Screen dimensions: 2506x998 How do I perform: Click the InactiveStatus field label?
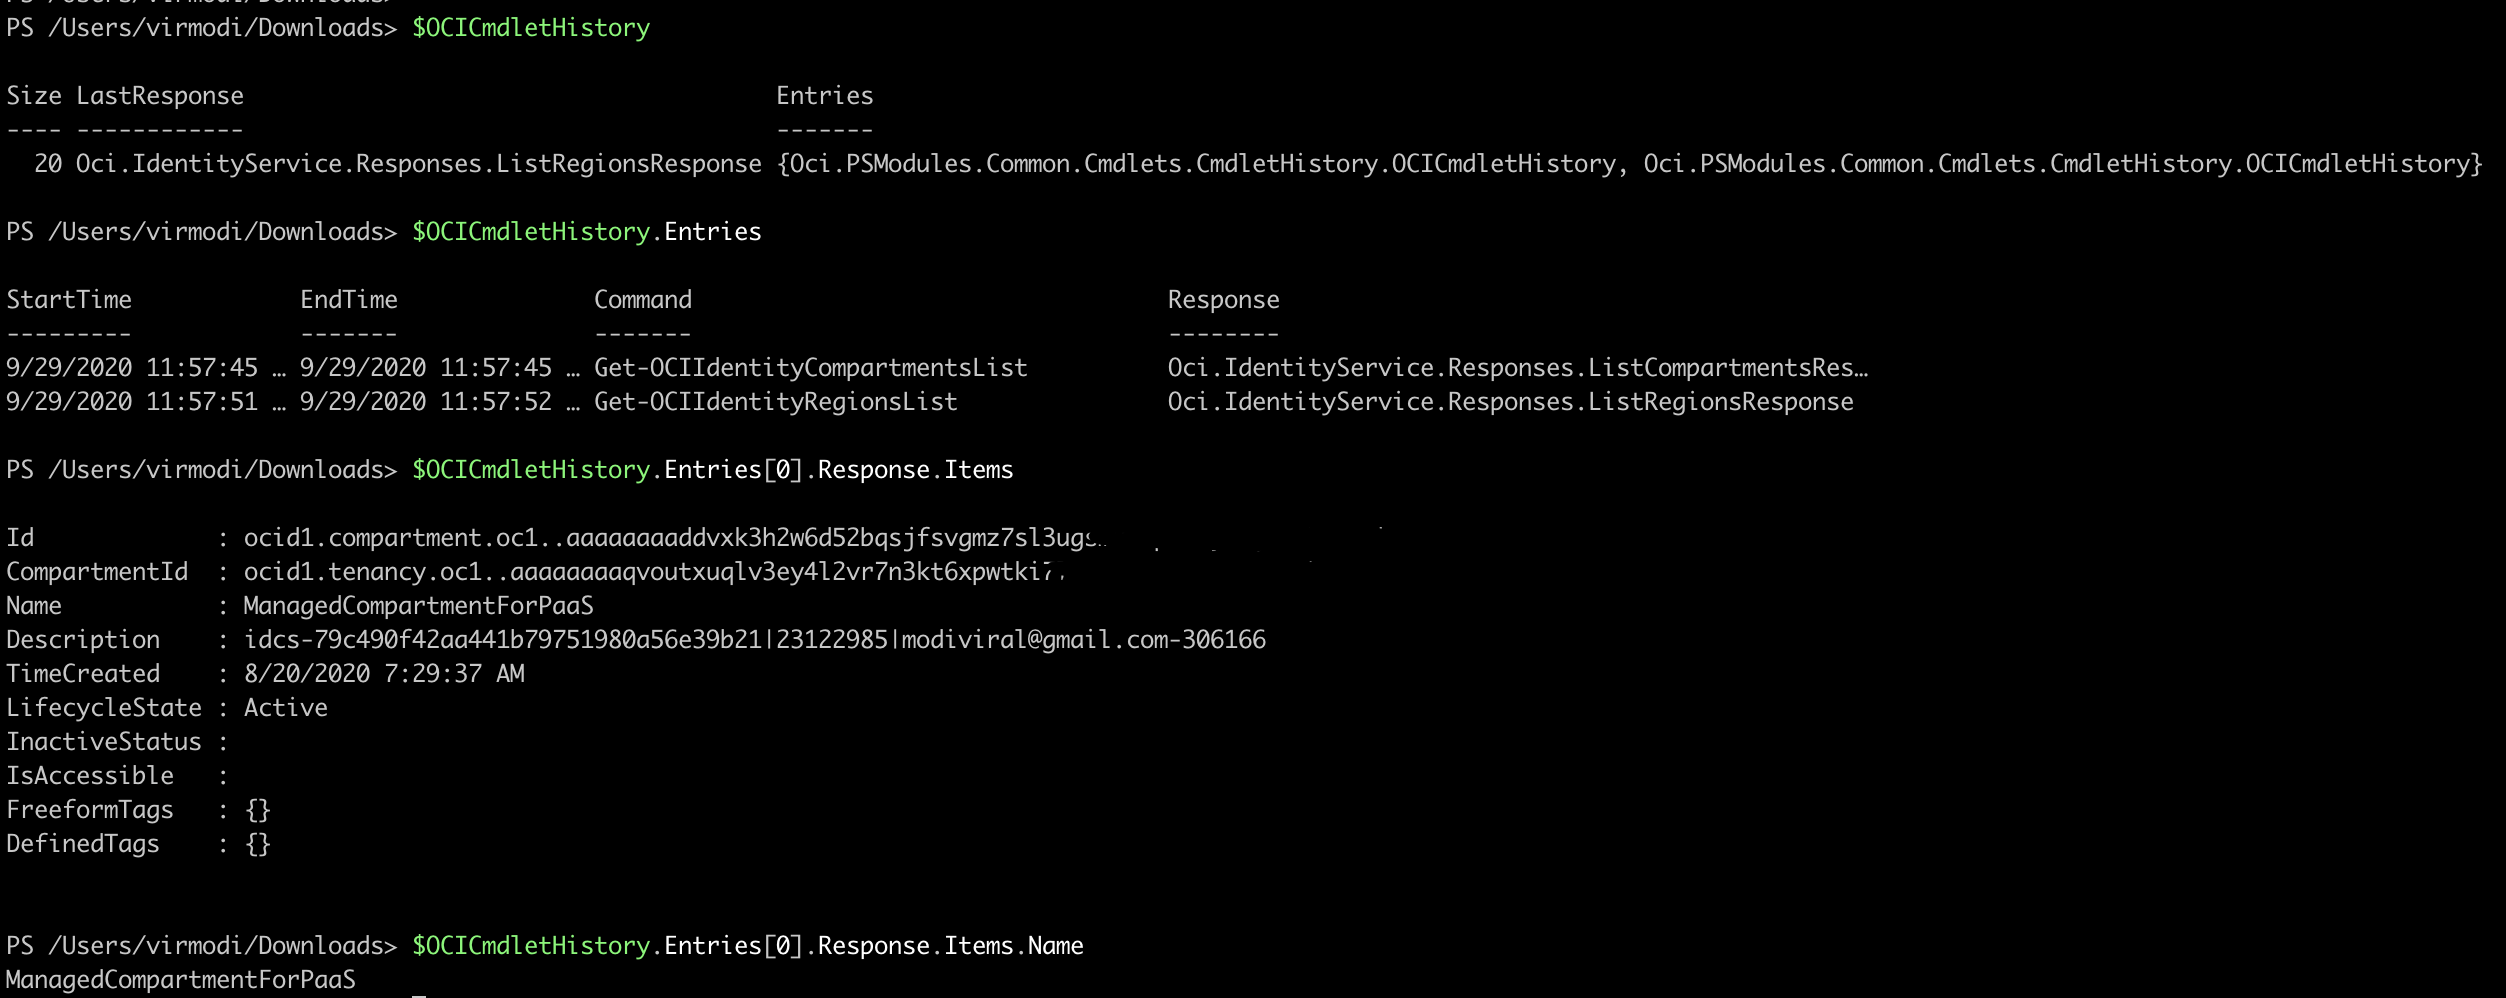click(x=104, y=742)
